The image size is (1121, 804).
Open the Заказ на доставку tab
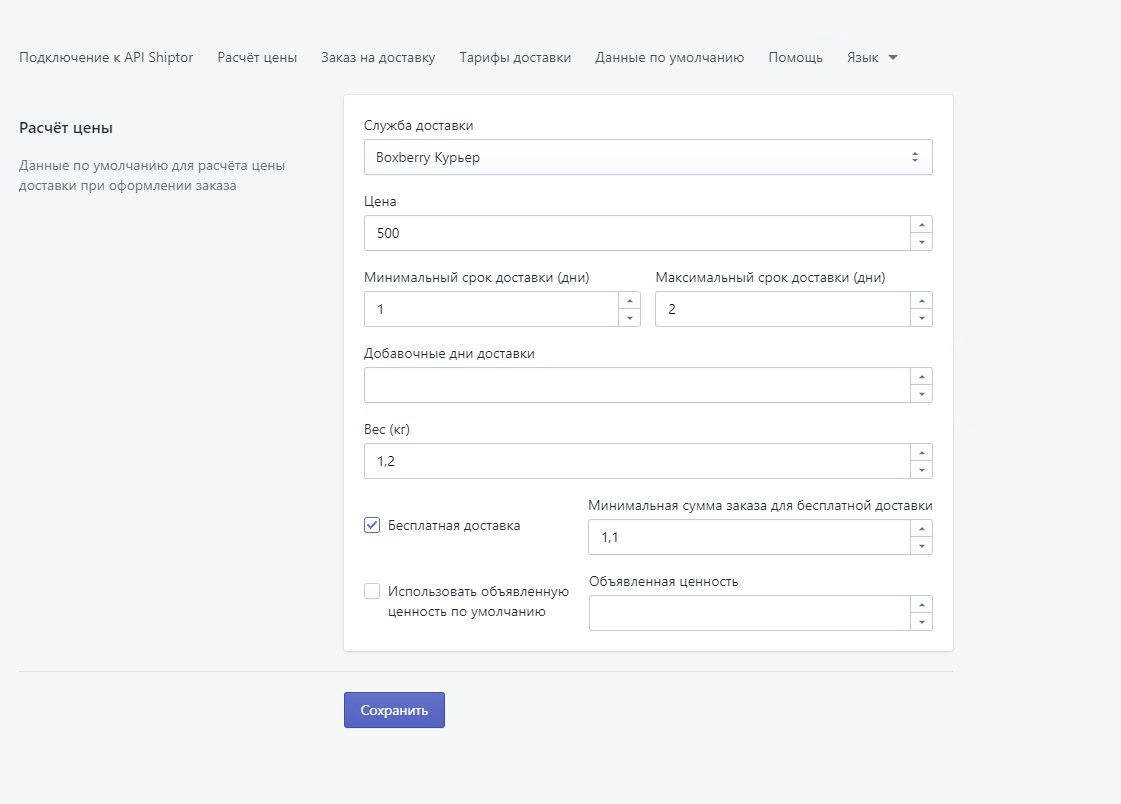tap(378, 58)
